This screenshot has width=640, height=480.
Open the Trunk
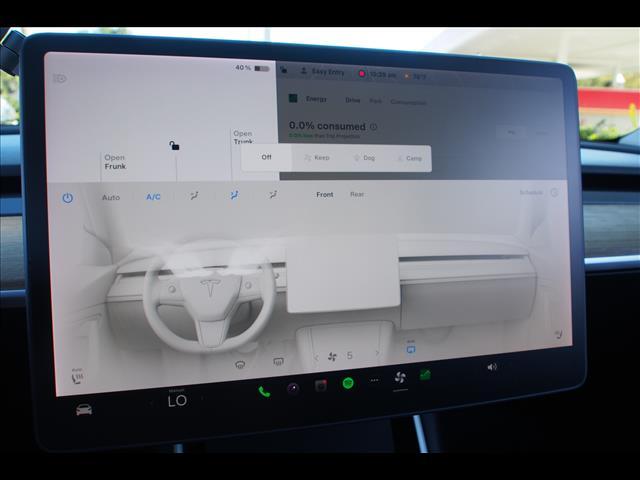point(243,138)
